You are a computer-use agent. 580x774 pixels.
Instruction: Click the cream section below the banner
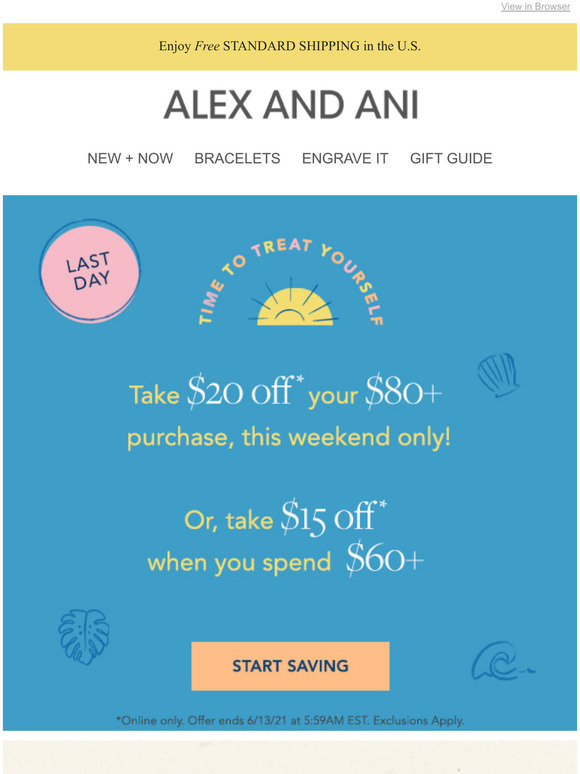[x=290, y=757]
